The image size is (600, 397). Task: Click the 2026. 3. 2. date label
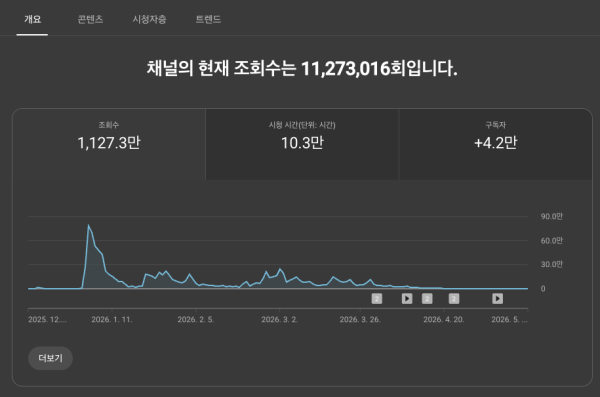click(279, 319)
